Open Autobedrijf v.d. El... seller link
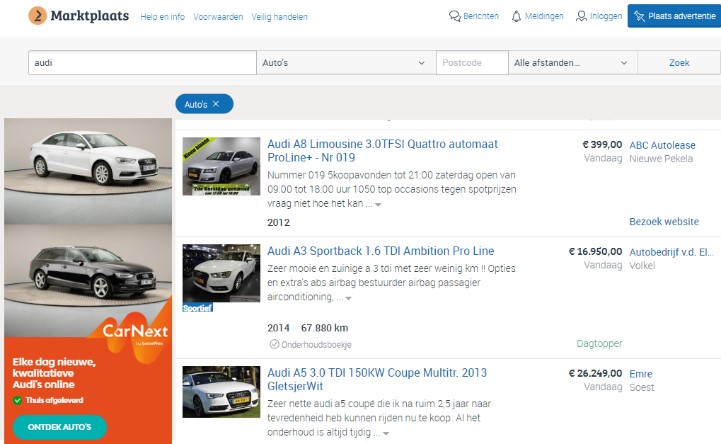 [x=671, y=252]
